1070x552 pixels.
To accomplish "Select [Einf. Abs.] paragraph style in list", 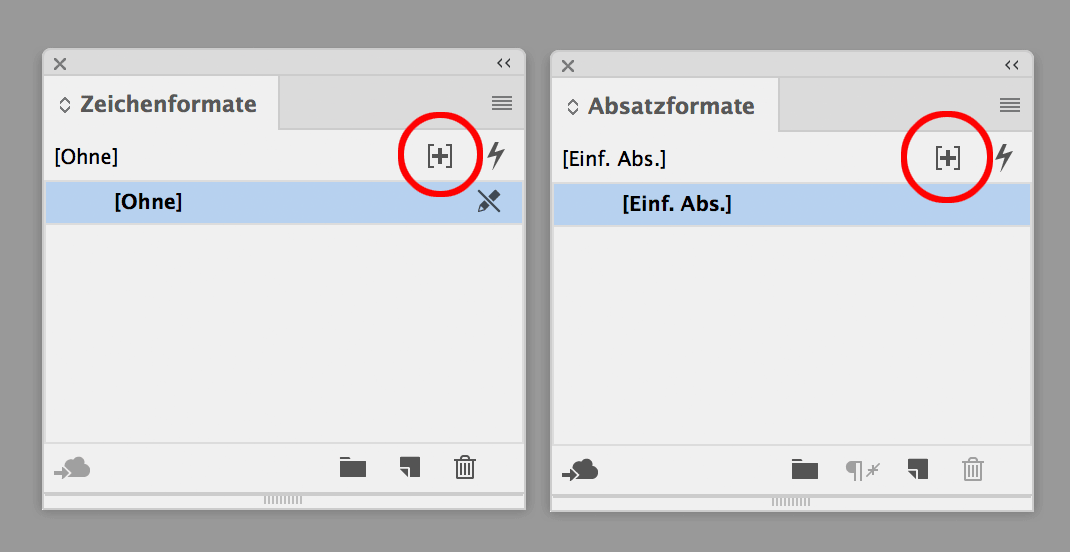I will [677, 204].
